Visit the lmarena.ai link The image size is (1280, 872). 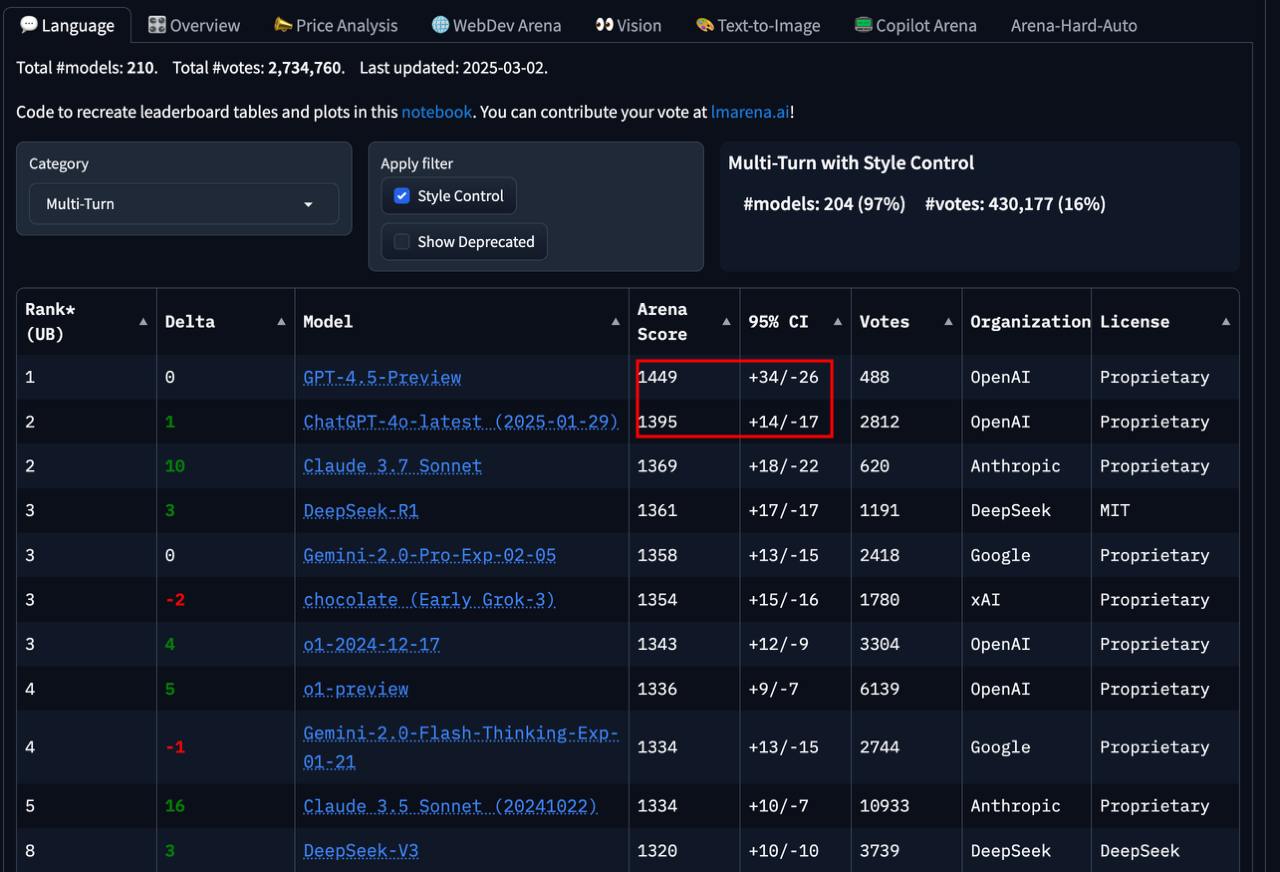click(x=750, y=112)
